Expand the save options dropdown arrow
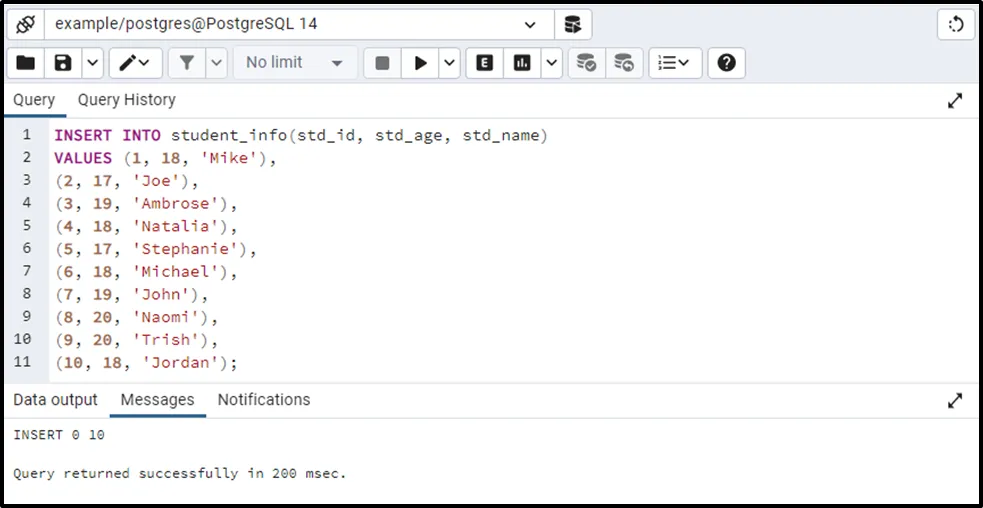 [92, 63]
